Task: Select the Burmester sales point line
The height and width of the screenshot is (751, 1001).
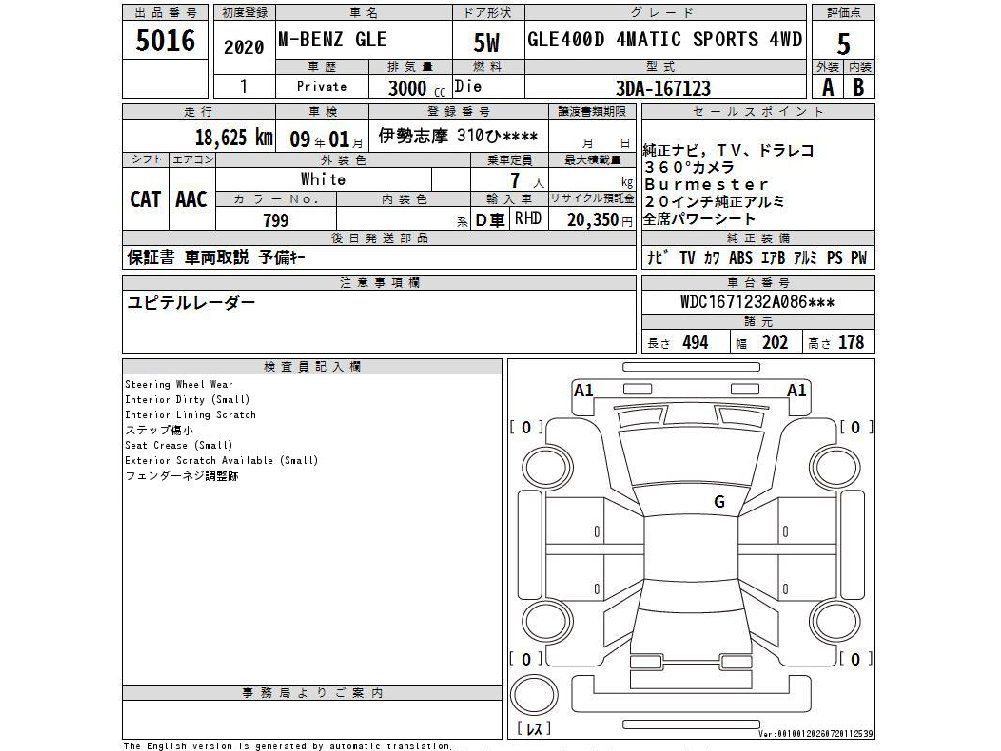Action: coord(706,185)
